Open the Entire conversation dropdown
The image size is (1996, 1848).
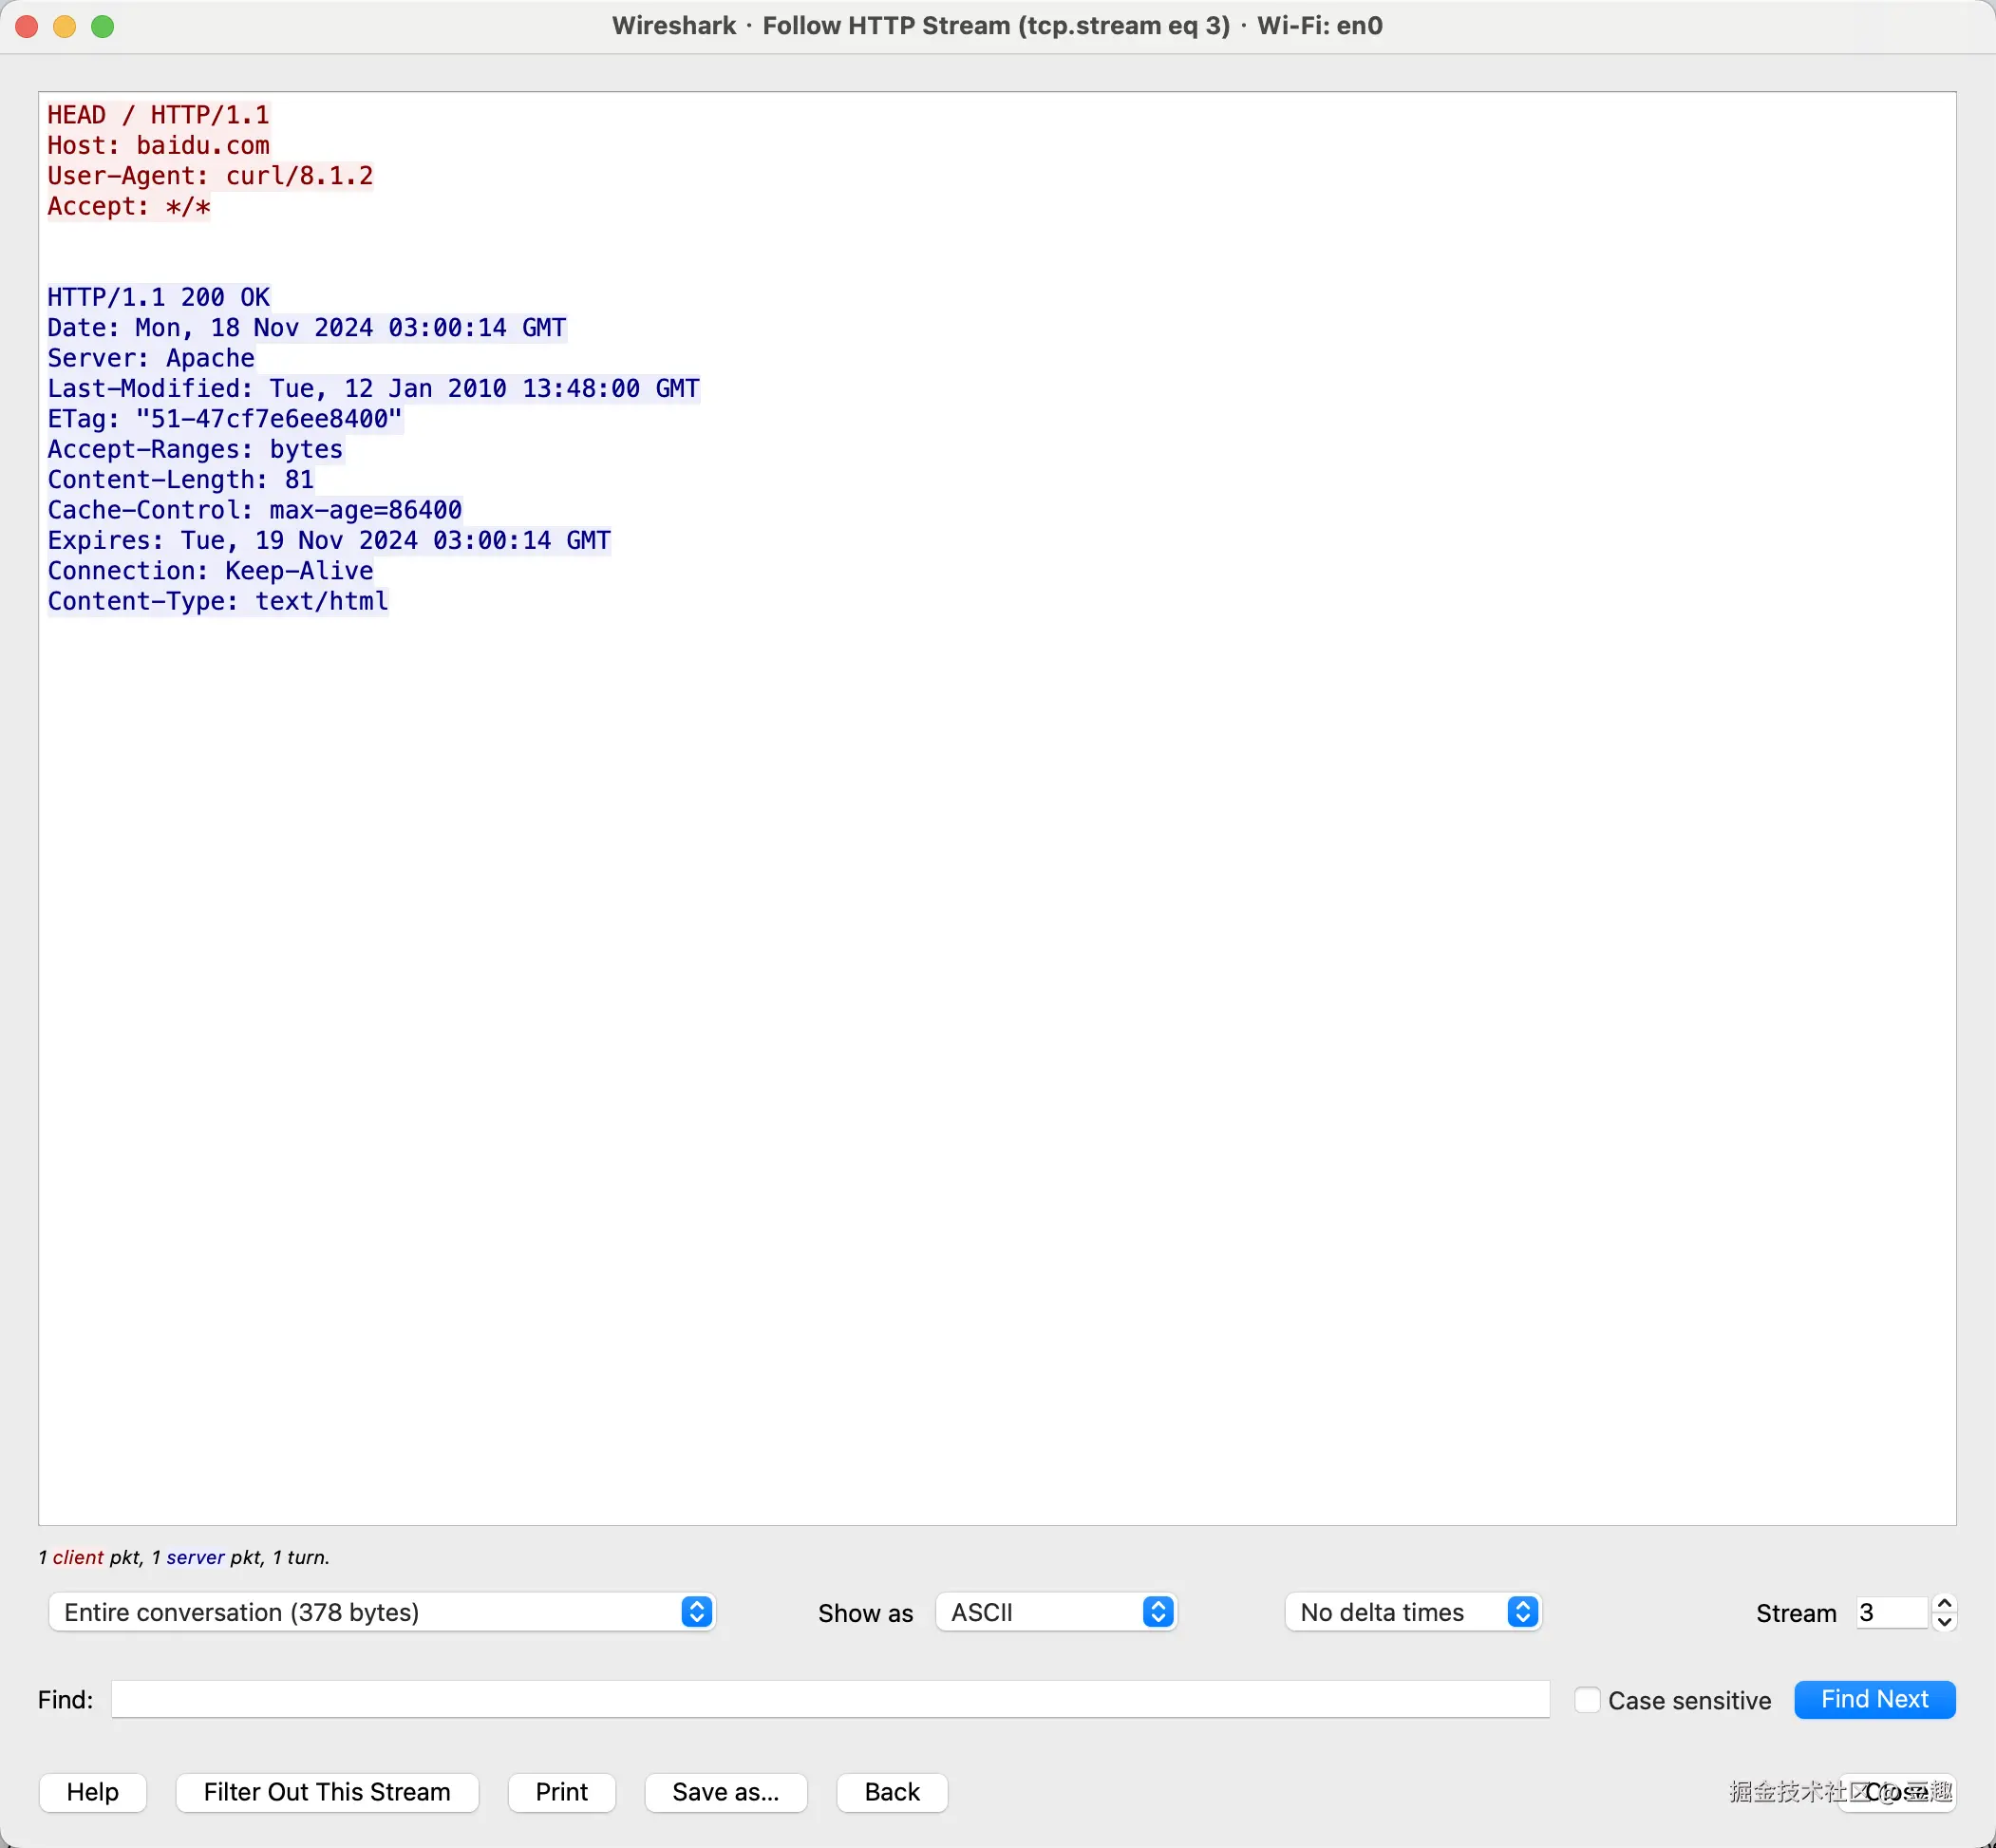coord(381,1612)
